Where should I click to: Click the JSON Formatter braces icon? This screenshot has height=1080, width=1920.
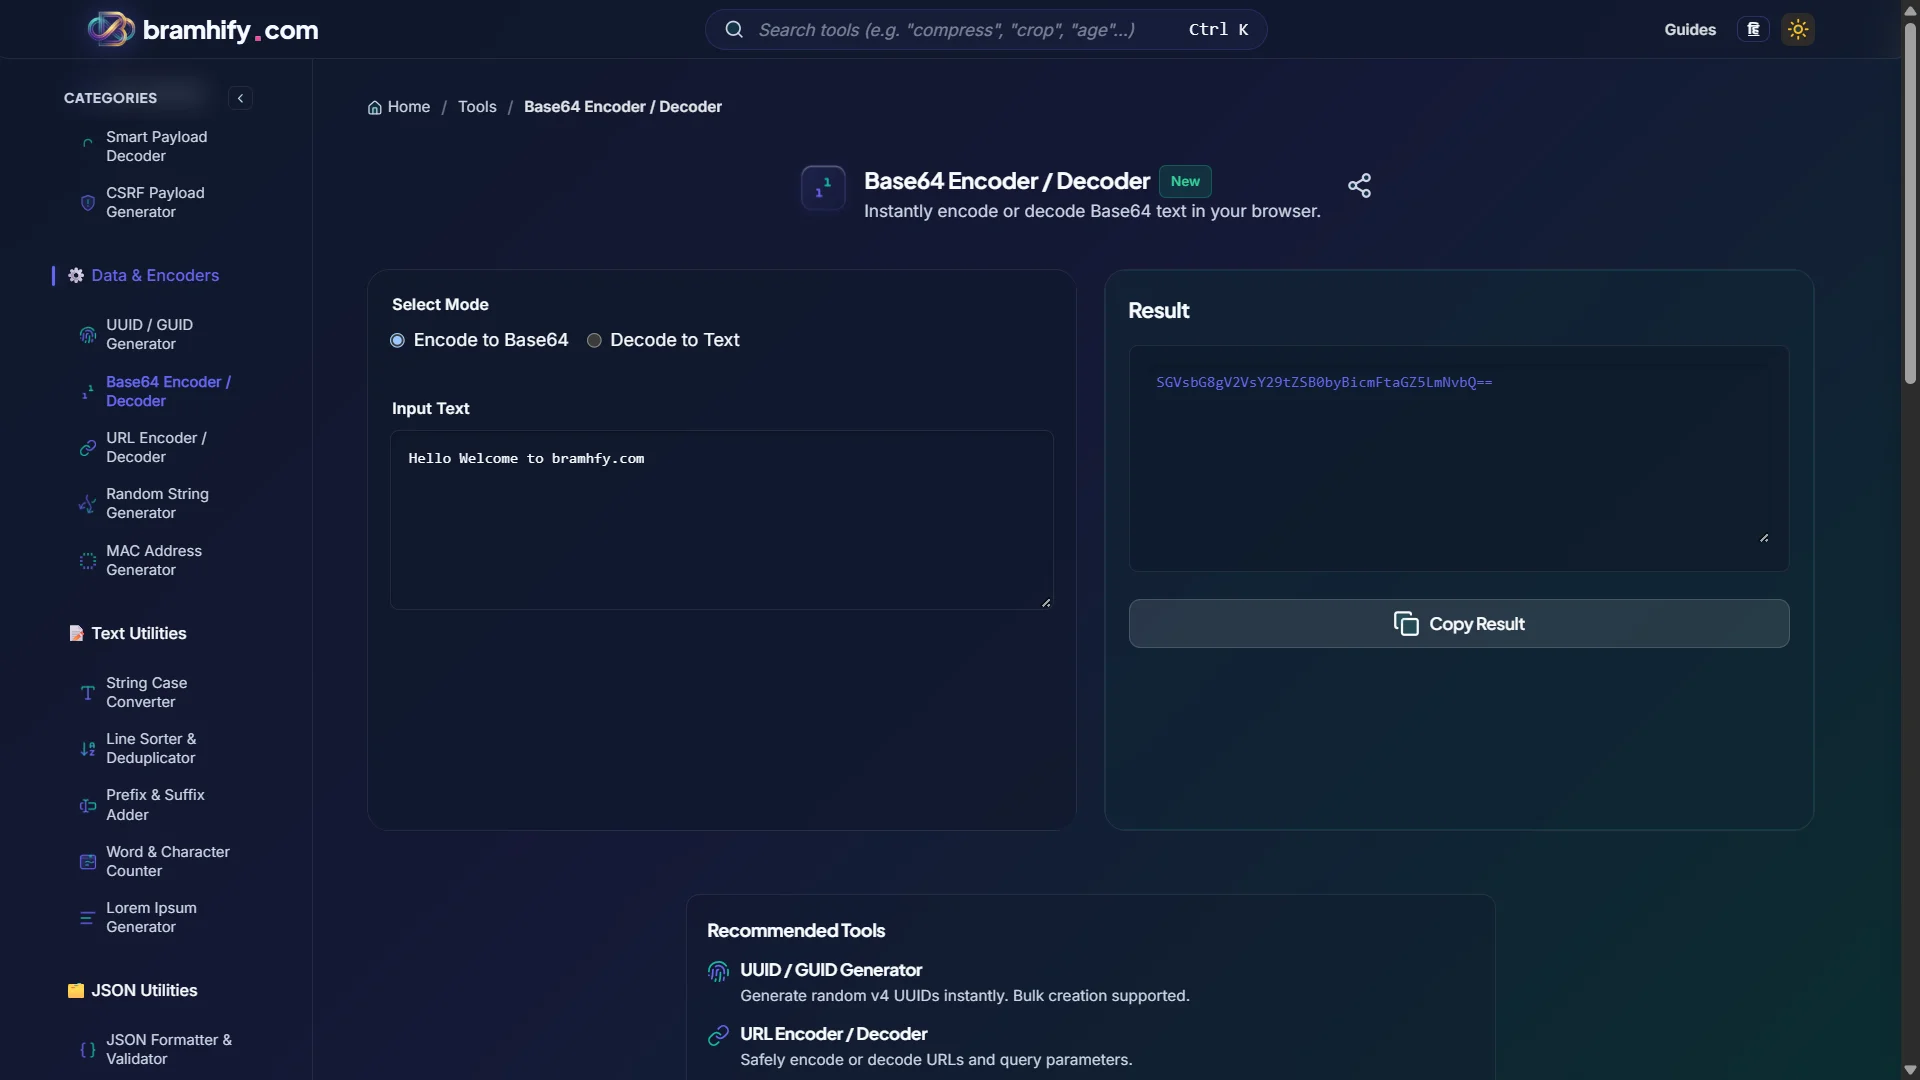tap(88, 1049)
